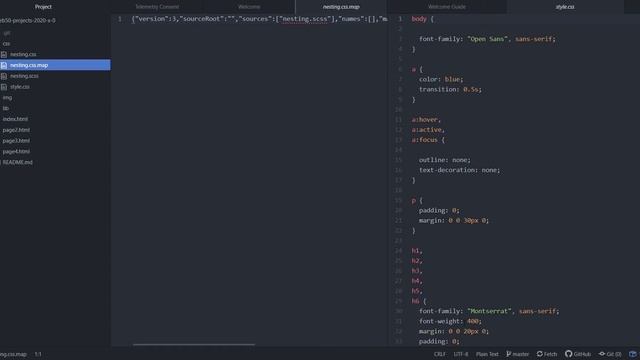
Task: Open the GitHub panel from status bar
Action: coord(582,354)
